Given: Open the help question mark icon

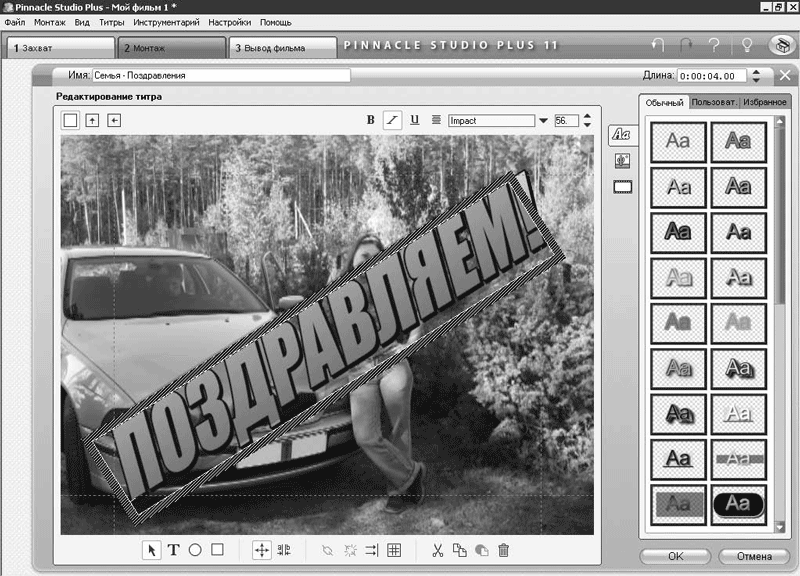Looking at the screenshot, I should [715, 46].
